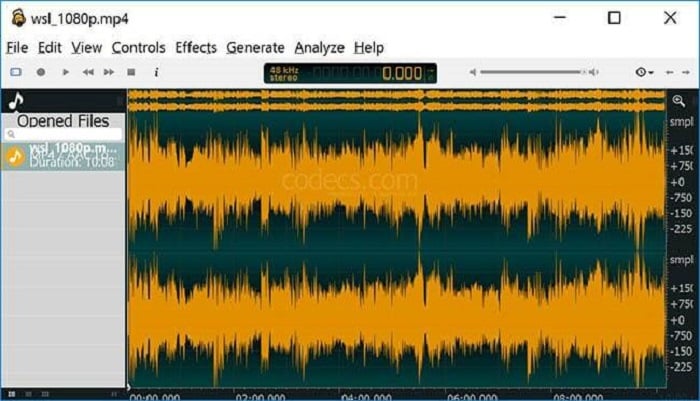Open file info with the i icon
The height and width of the screenshot is (401, 700).
click(x=156, y=72)
